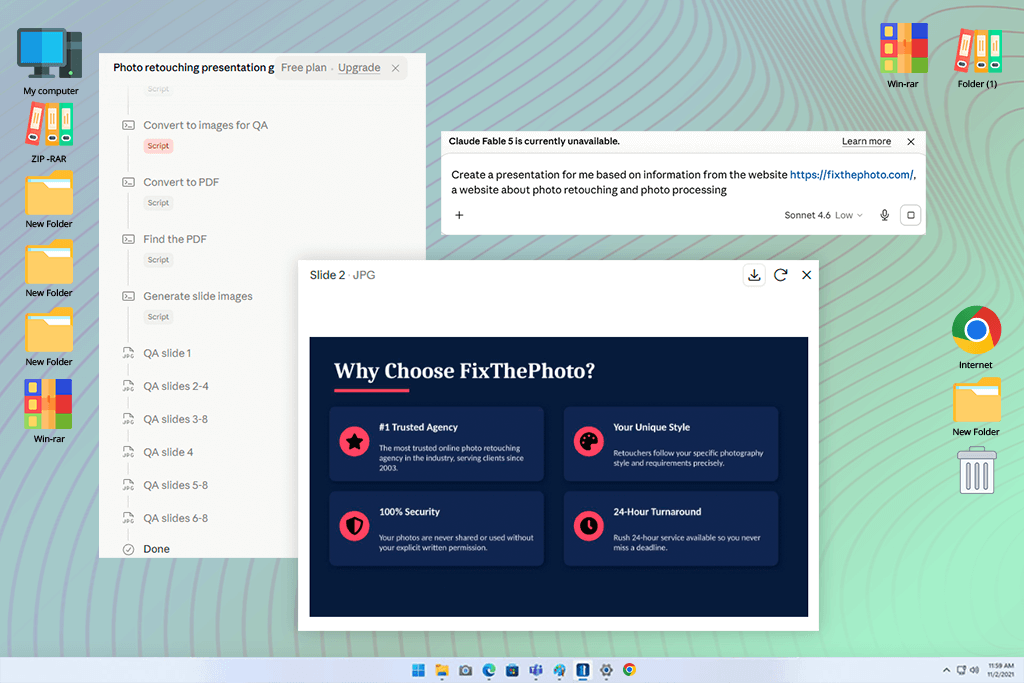
Task: Dismiss the Claude unavailable notice
Action: point(911,142)
